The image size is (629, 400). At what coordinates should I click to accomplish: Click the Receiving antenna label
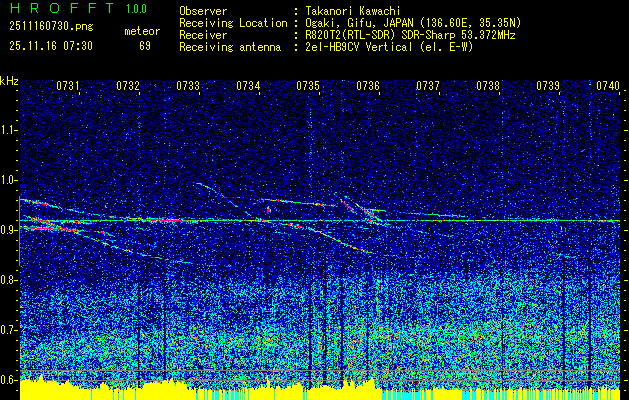(x=230, y=47)
